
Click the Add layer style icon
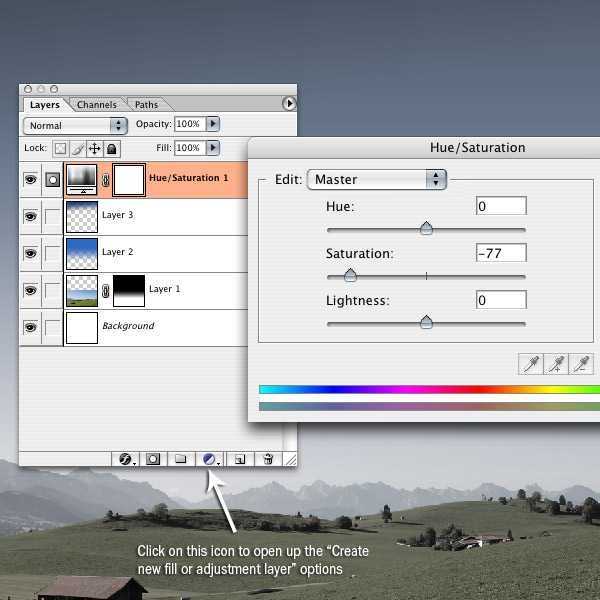point(127,459)
